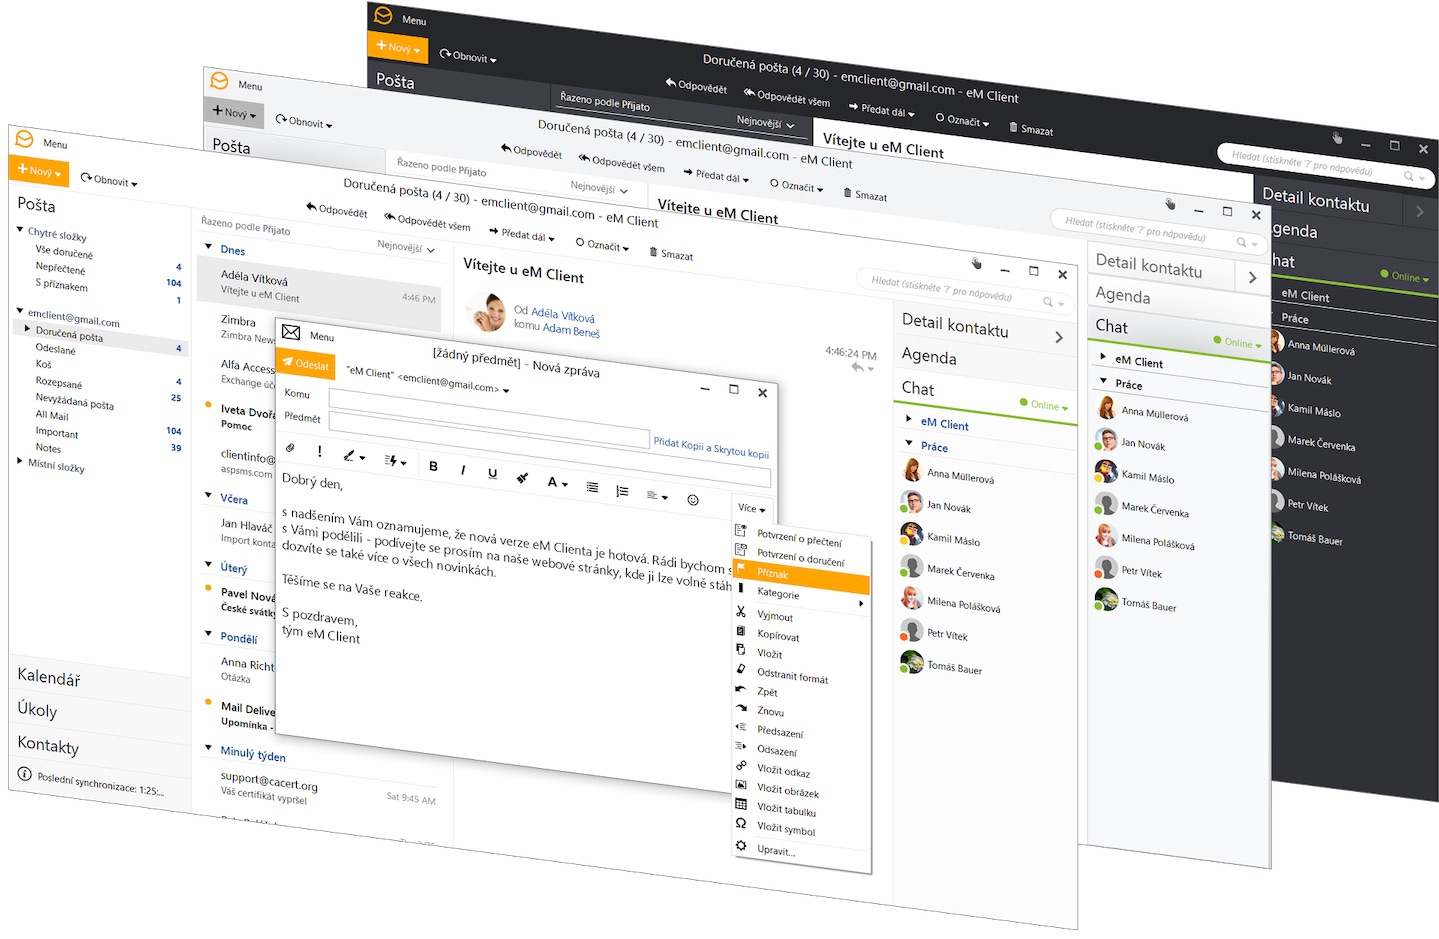Image resolution: width=1439 pixels, height=939 pixels.
Task: Click the scissors icon for Vyjmout
Action: (x=741, y=611)
